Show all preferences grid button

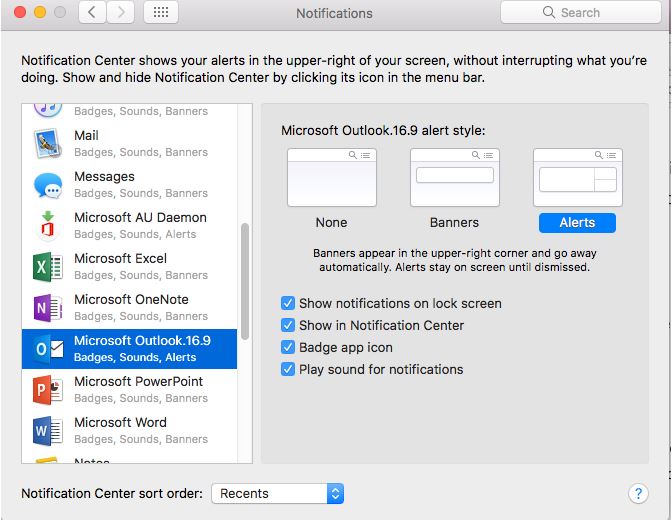tap(161, 12)
